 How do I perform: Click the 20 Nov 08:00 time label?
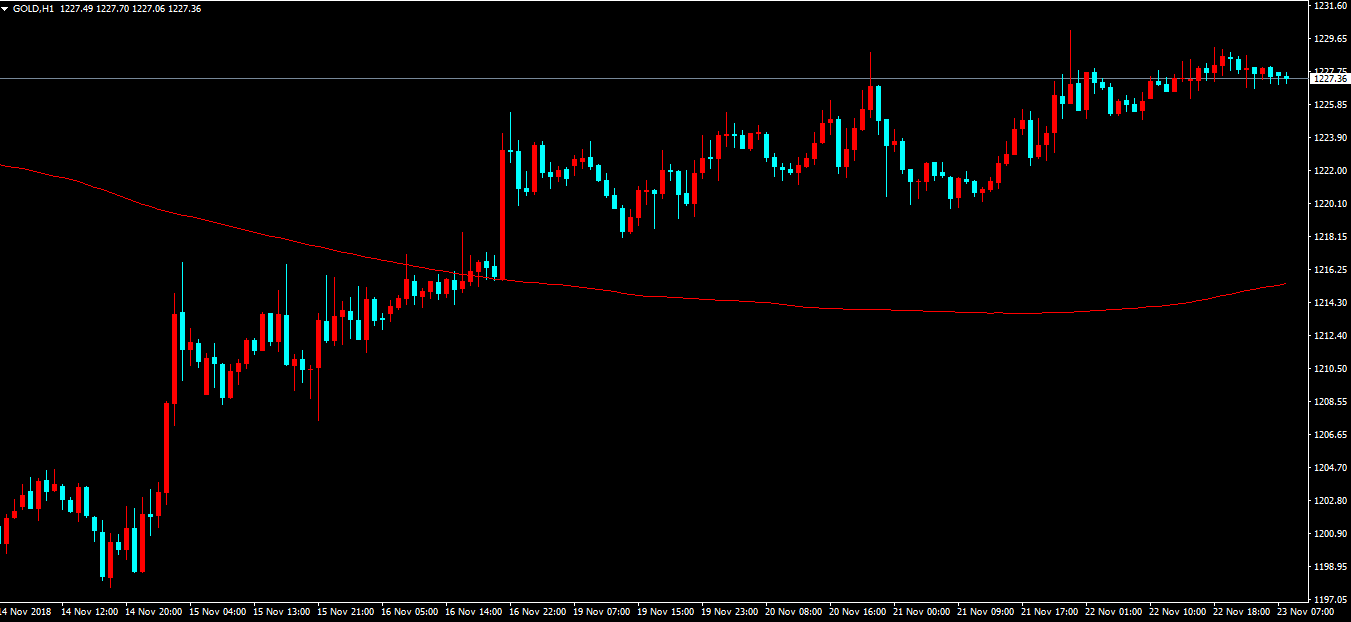click(793, 611)
